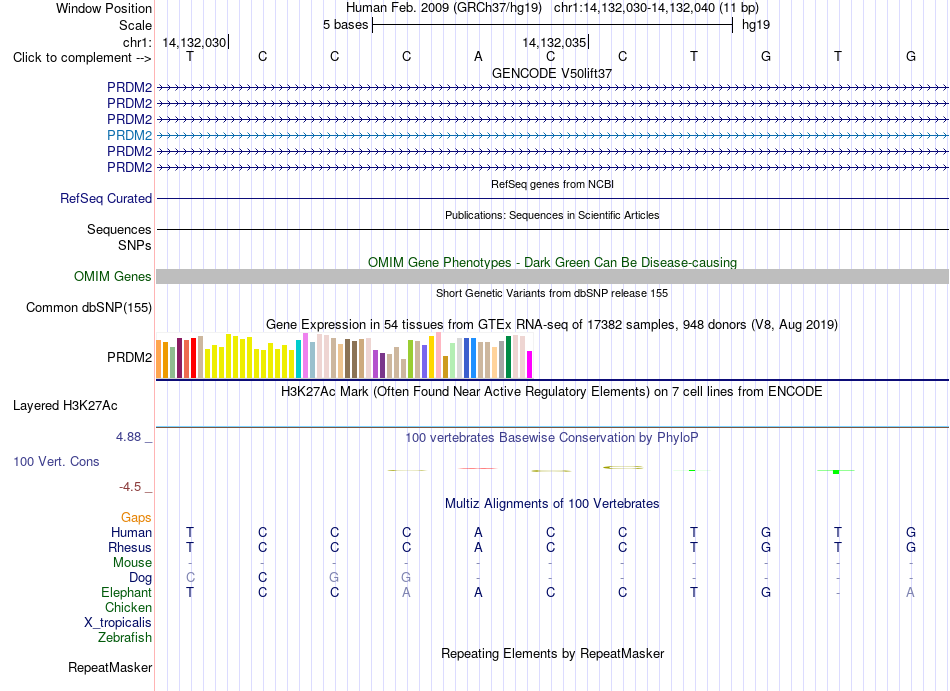The height and width of the screenshot is (691, 950).
Task: Click the window position chr1:14,132,030-14,132,040 text
Action: coord(656,8)
